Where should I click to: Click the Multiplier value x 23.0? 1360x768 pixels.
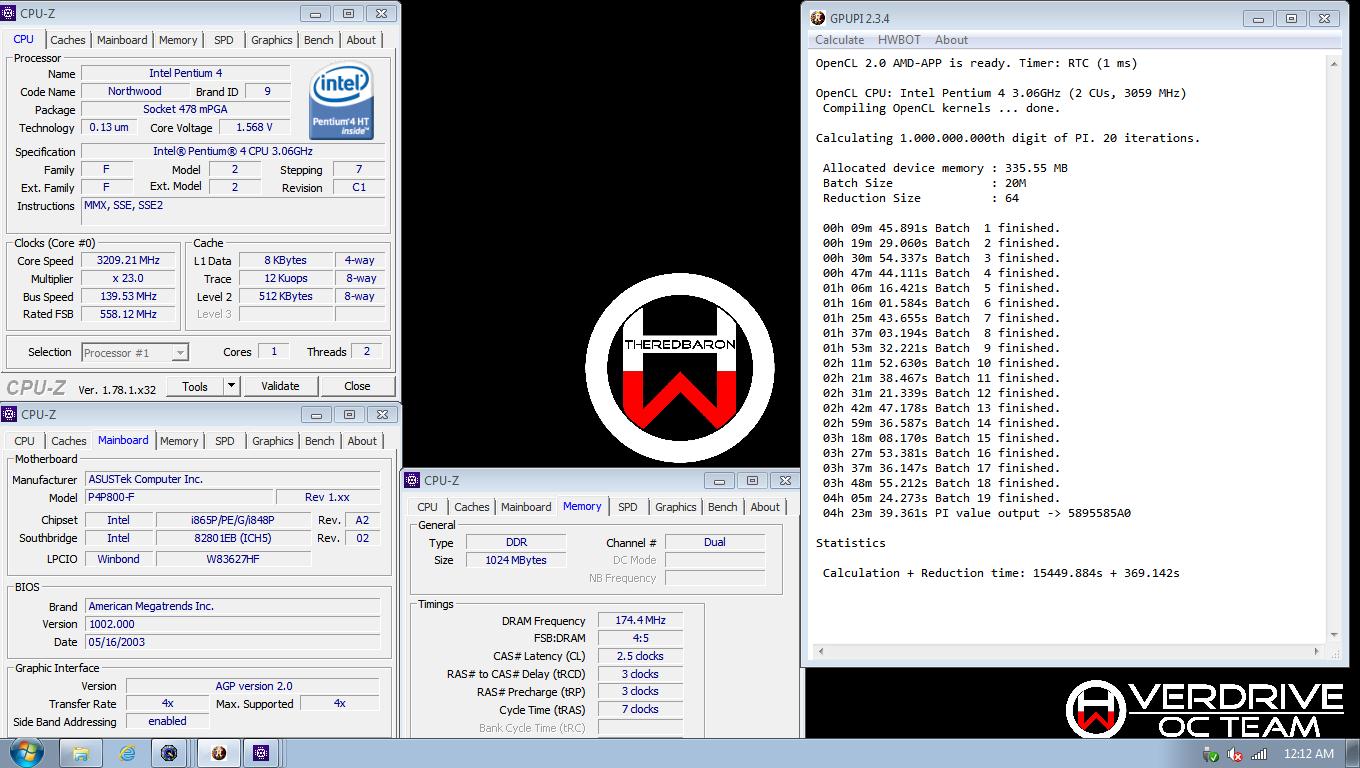[128, 278]
